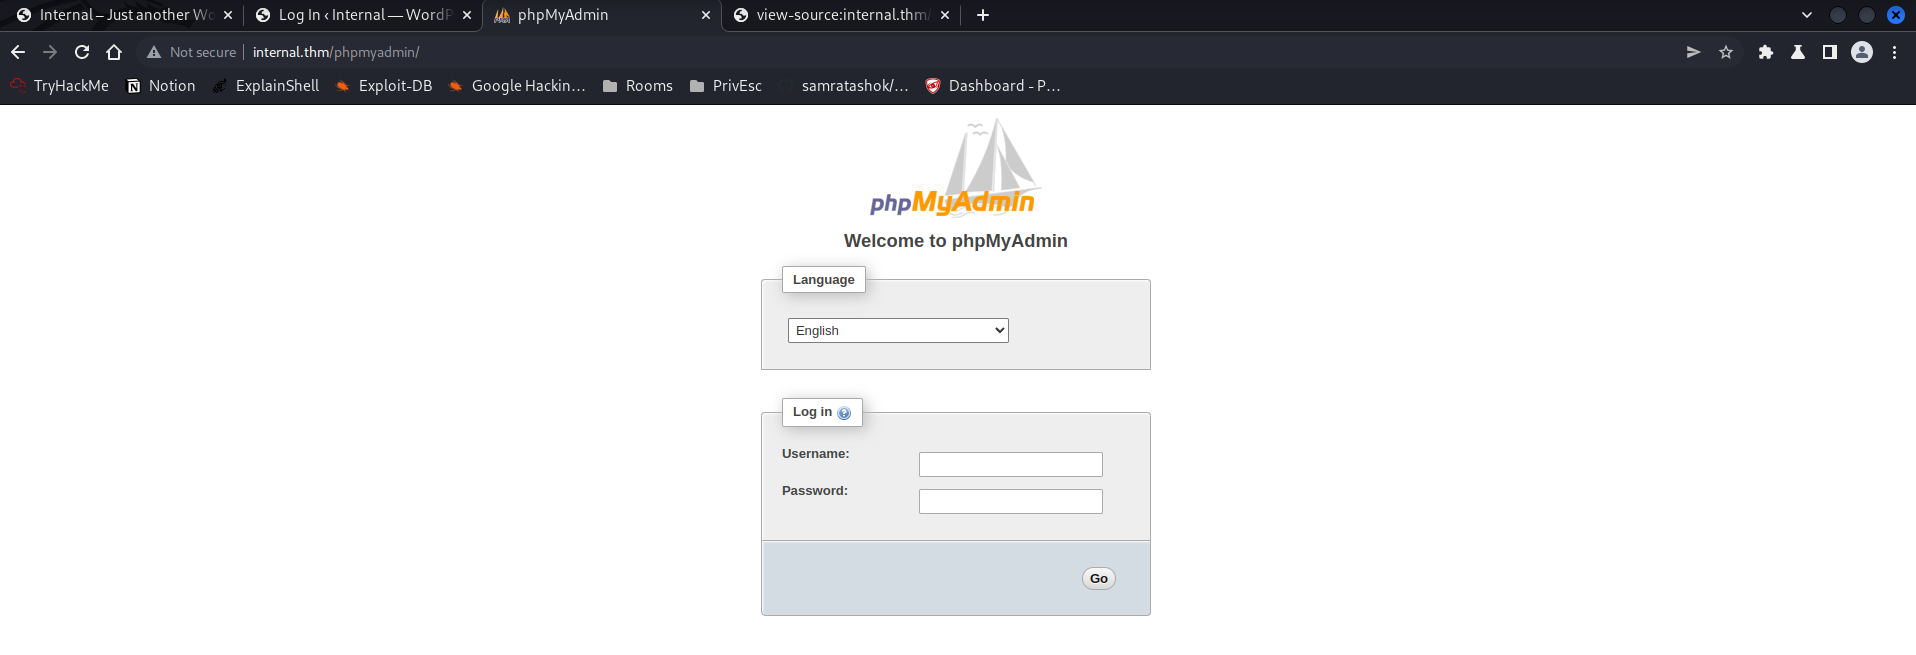Screen dimensions: 1916x655
Task: Open the Exploit-DB bookmark
Action: tap(384, 86)
